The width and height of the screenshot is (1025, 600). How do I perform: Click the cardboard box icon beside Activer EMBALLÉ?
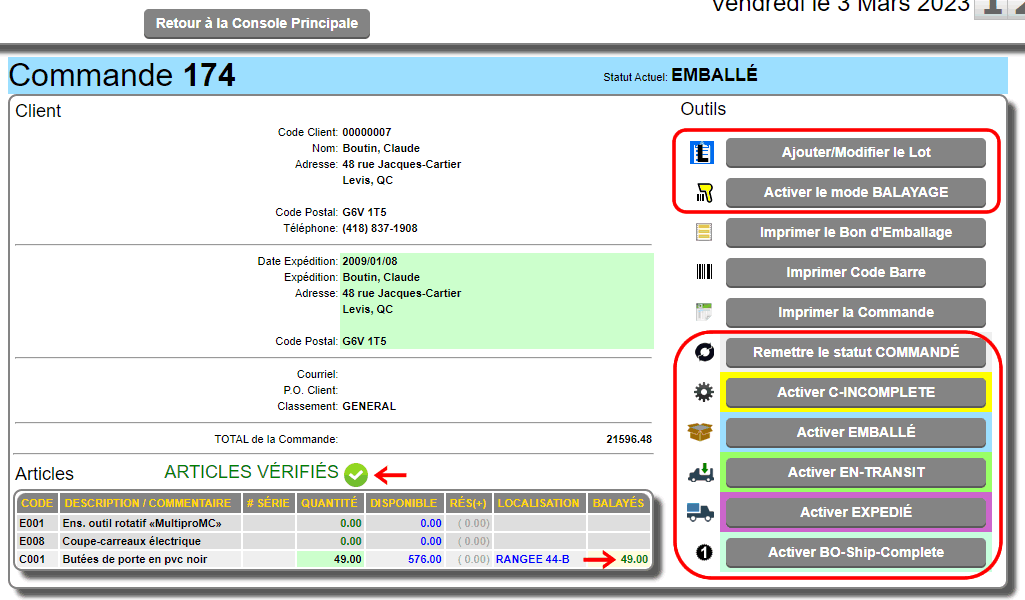click(x=700, y=432)
